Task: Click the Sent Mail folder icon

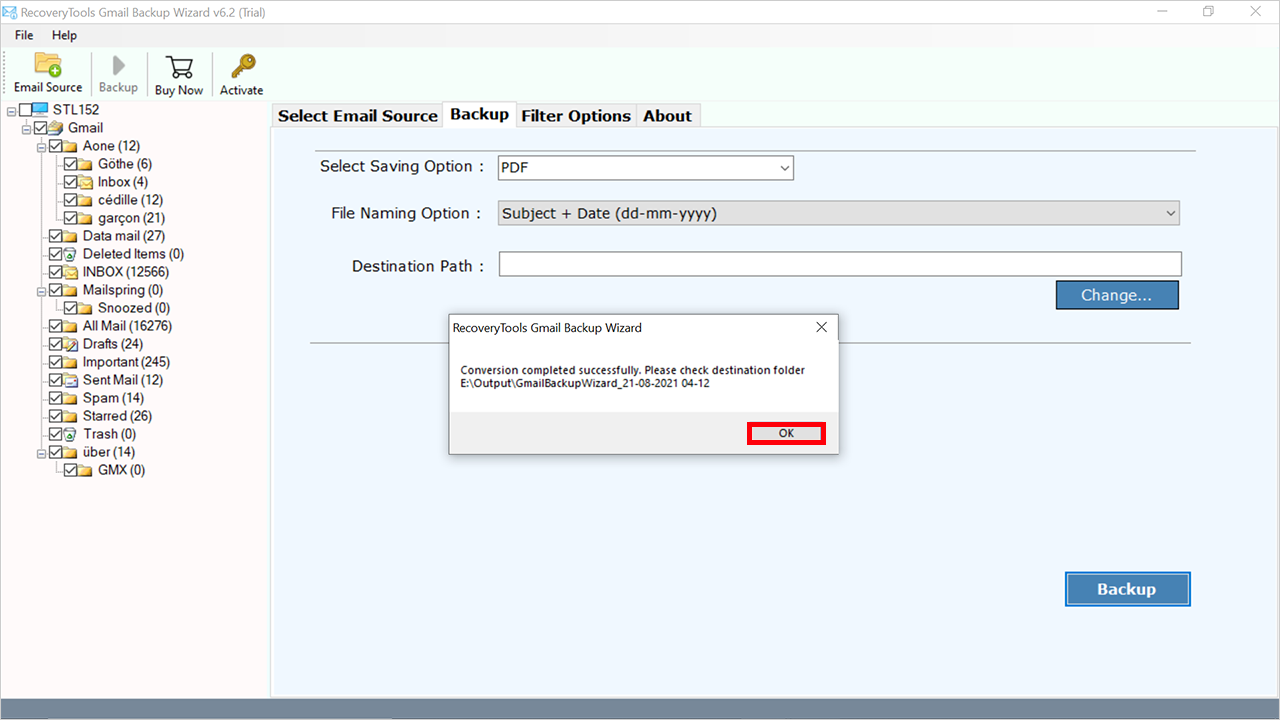Action: [x=71, y=380]
